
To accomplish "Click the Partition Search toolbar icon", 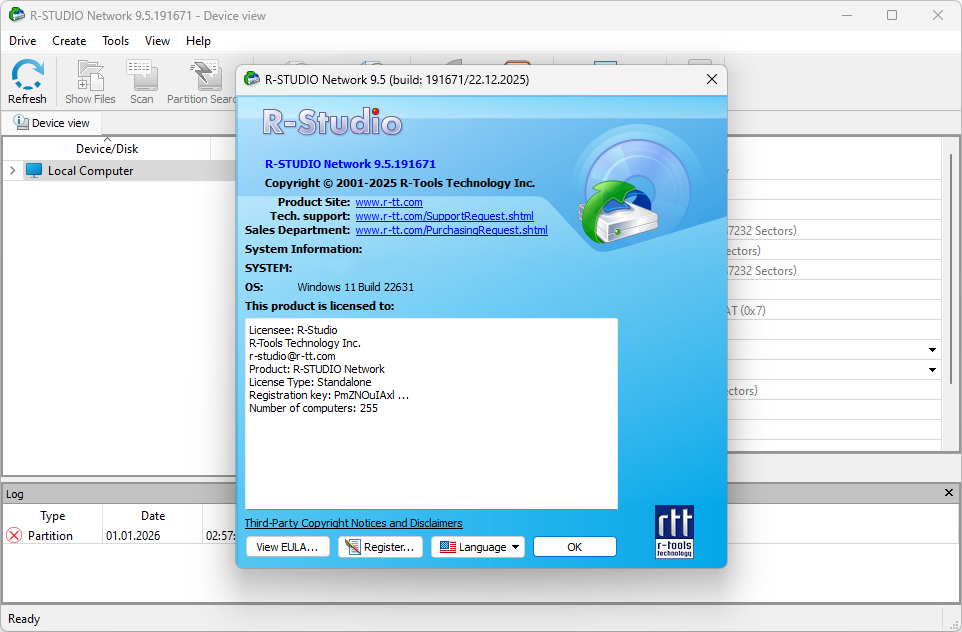I will point(205,75).
